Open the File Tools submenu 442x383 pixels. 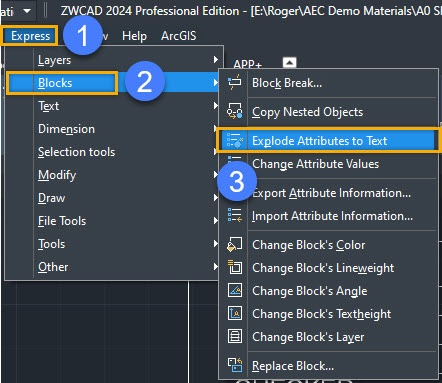pyautogui.click(x=114, y=221)
